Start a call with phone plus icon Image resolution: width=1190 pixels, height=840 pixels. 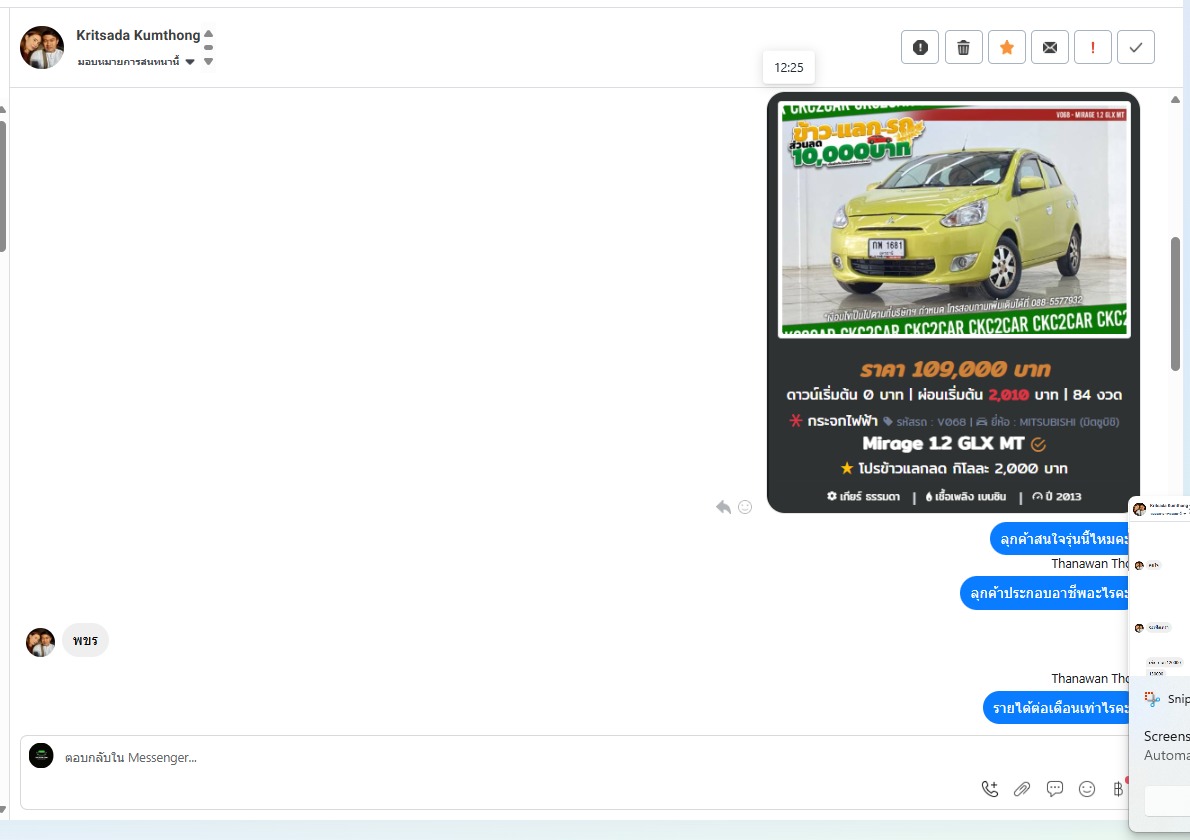(990, 789)
